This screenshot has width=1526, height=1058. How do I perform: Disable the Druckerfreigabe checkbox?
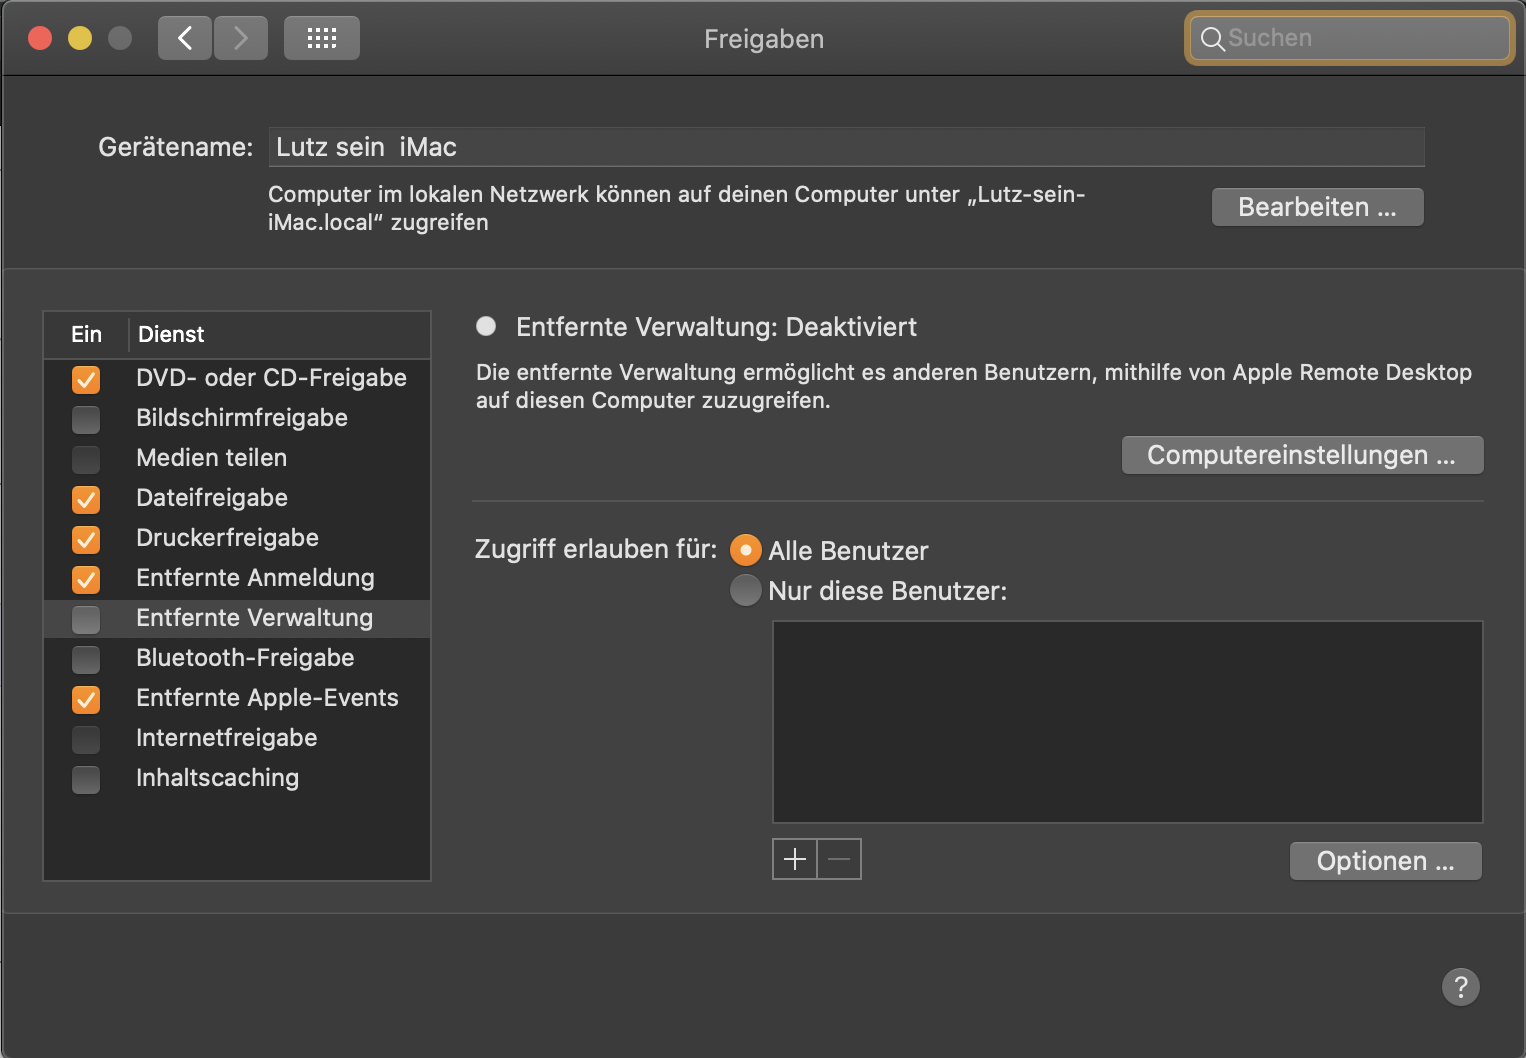pos(86,539)
